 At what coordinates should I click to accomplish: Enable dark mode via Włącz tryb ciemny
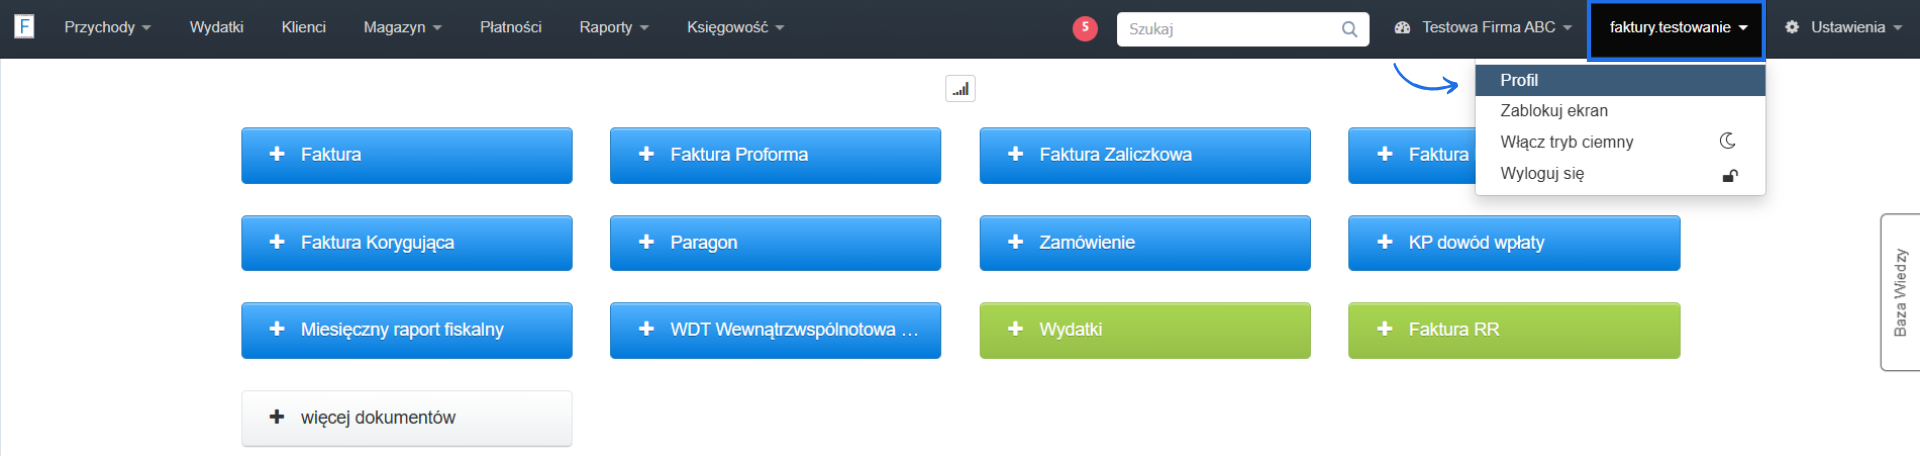tap(1566, 142)
